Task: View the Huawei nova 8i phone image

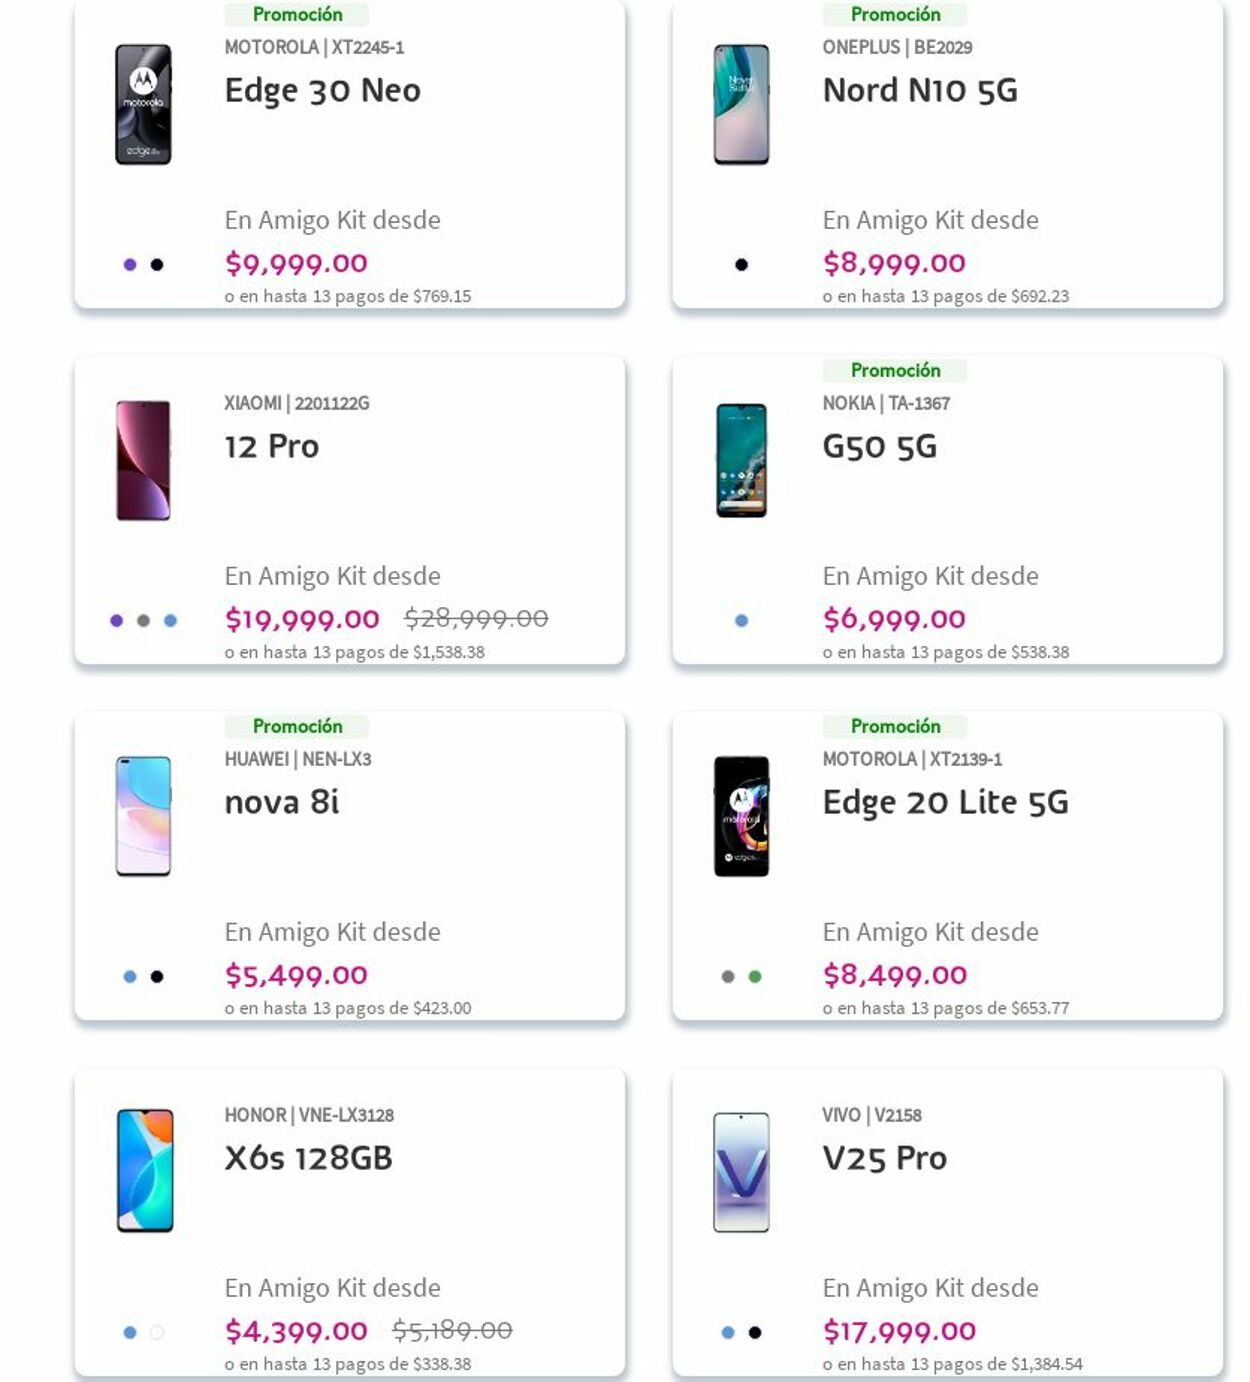Action: (x=143, y=816)
